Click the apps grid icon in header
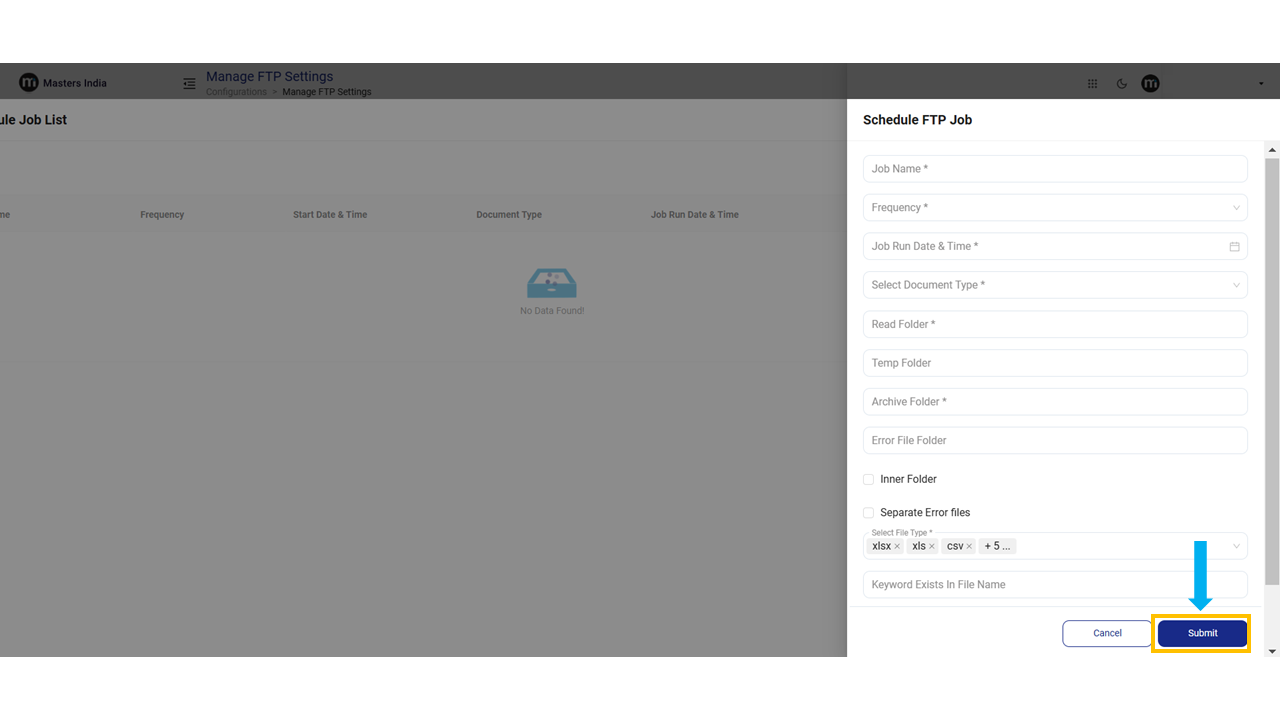This screenshot has height=720, width=1280. point(1092,84)
